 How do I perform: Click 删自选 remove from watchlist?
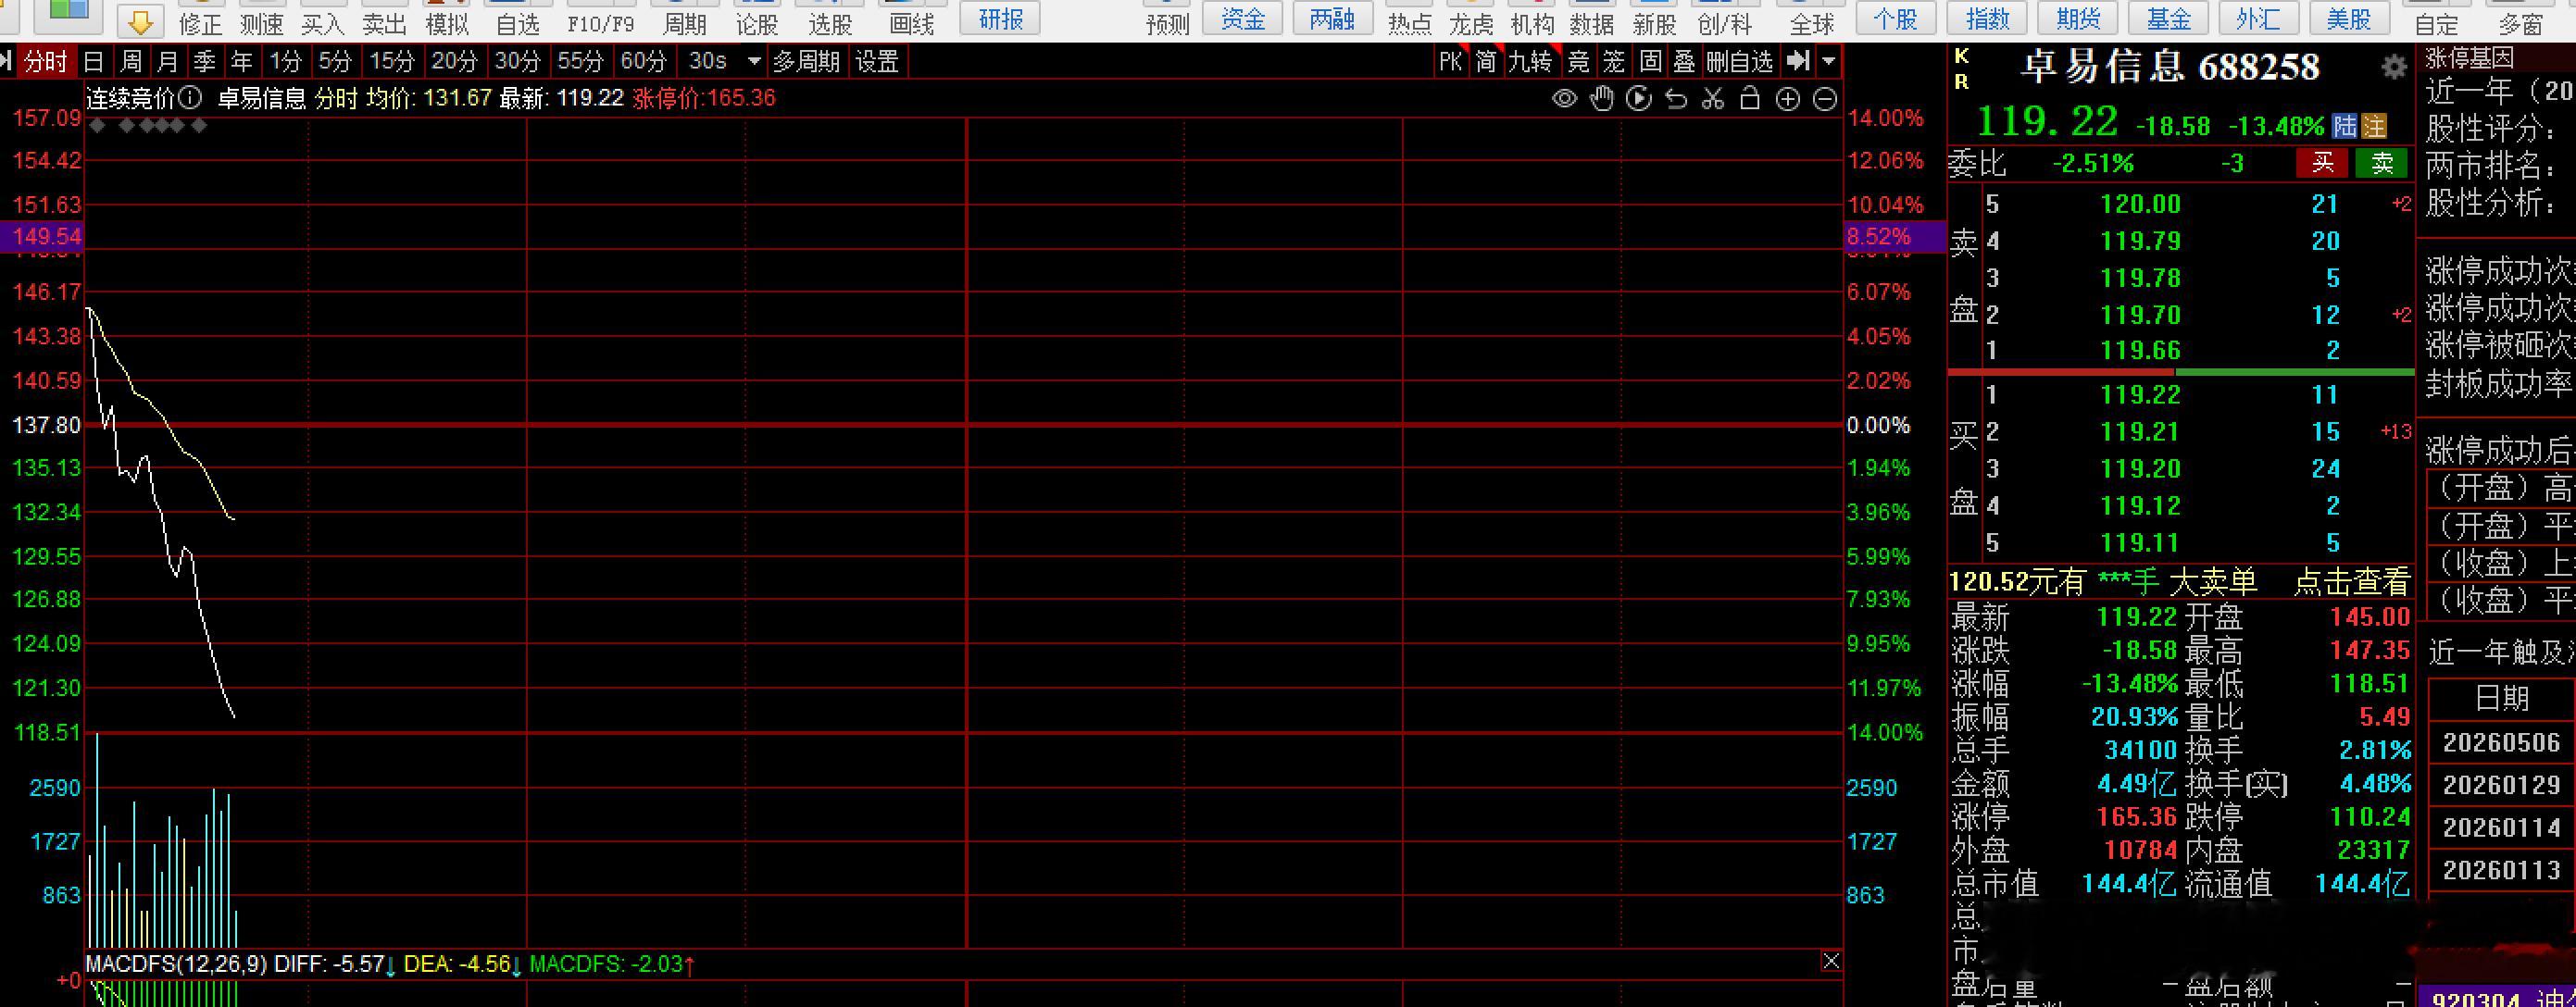click(x=1740, y=62)
